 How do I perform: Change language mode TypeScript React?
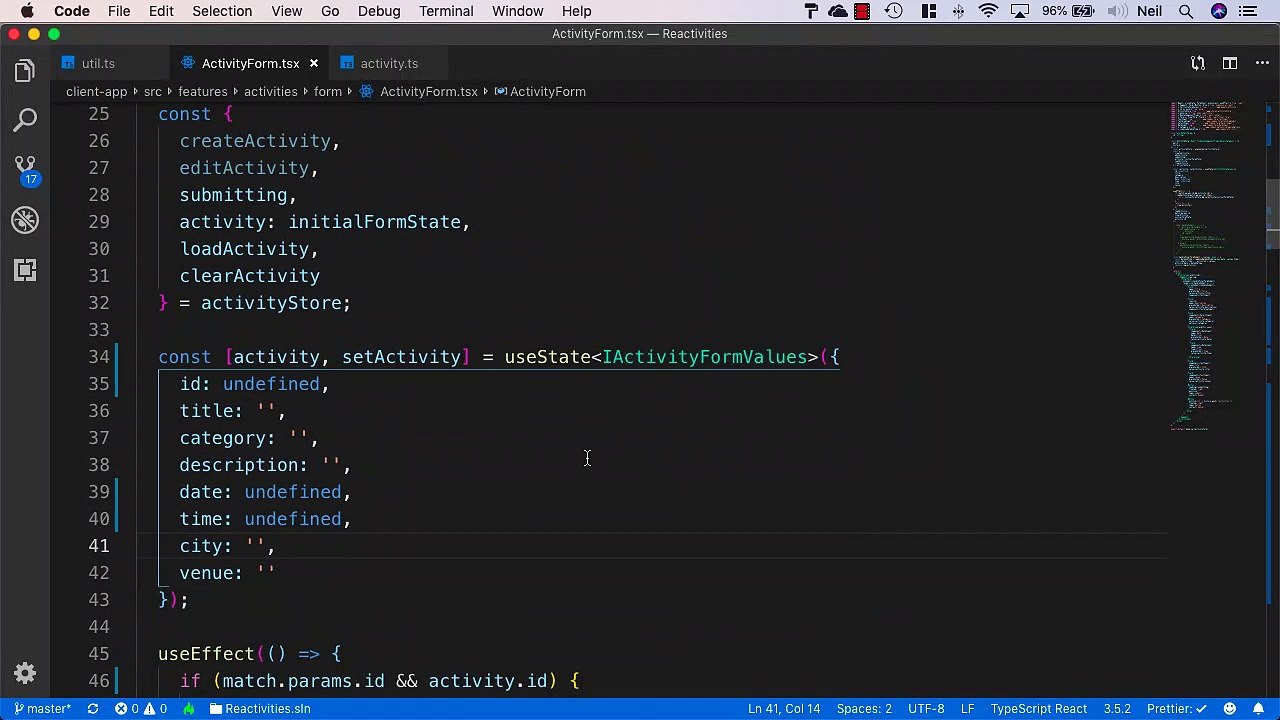[1039, 709]
